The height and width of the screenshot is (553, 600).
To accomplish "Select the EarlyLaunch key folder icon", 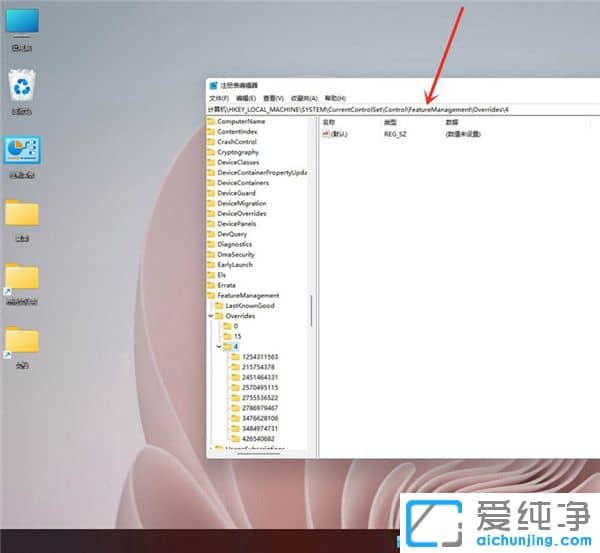I will tap(211, 265).
